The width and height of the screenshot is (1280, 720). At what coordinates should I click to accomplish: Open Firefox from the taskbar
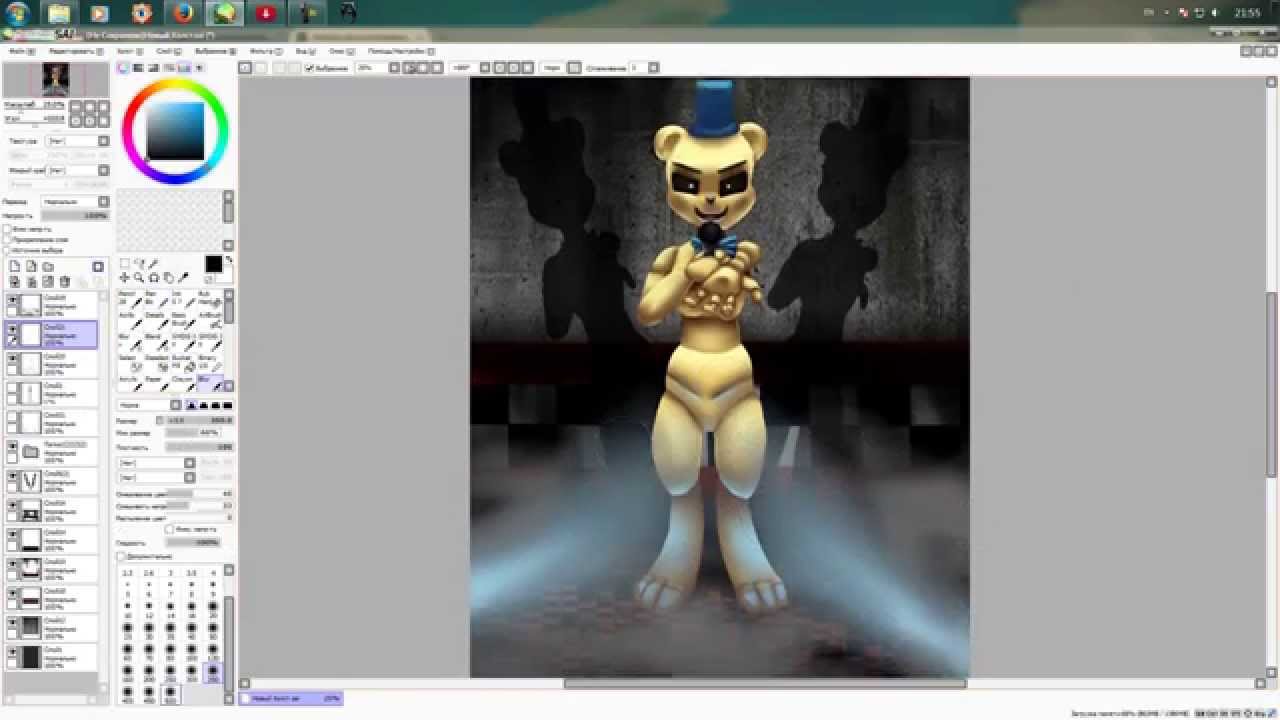click(183, 13)
